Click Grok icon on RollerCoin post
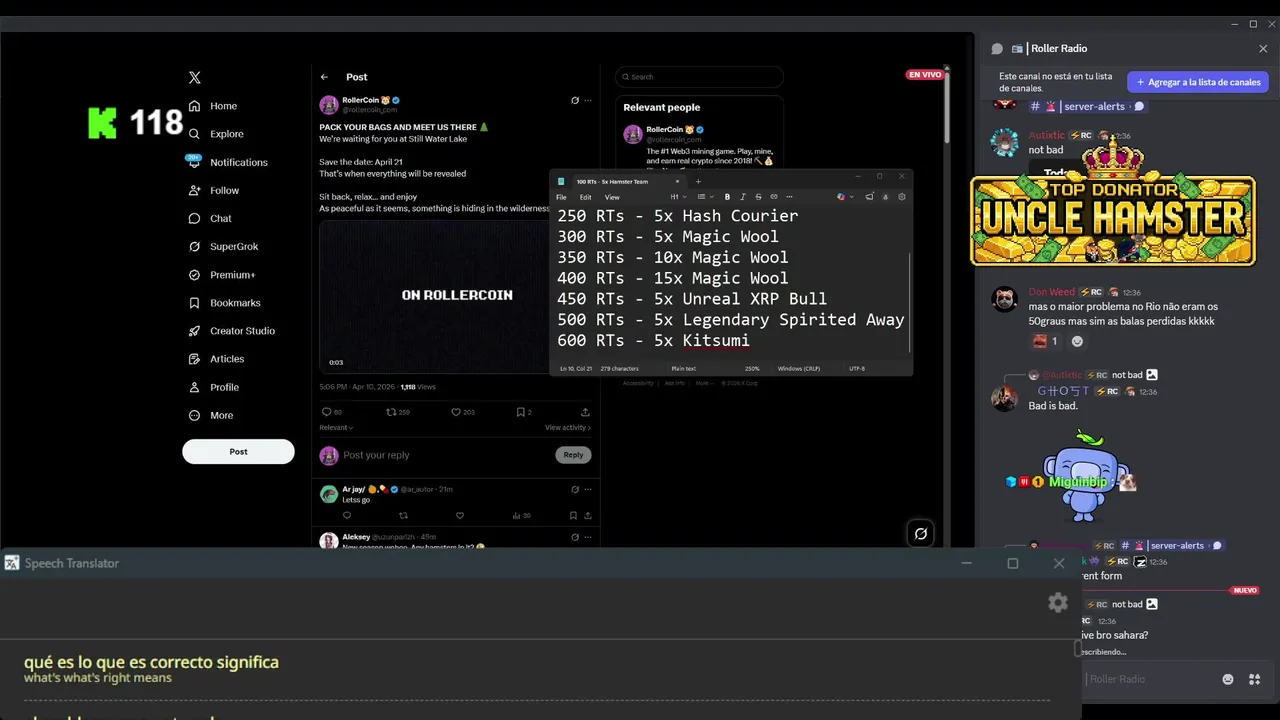 [574, 100]
